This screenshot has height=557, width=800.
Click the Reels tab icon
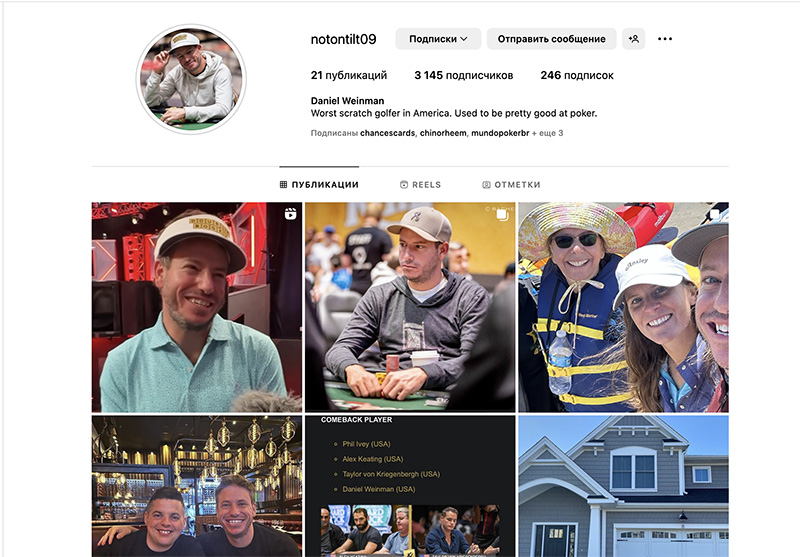[x=404, y=185]
